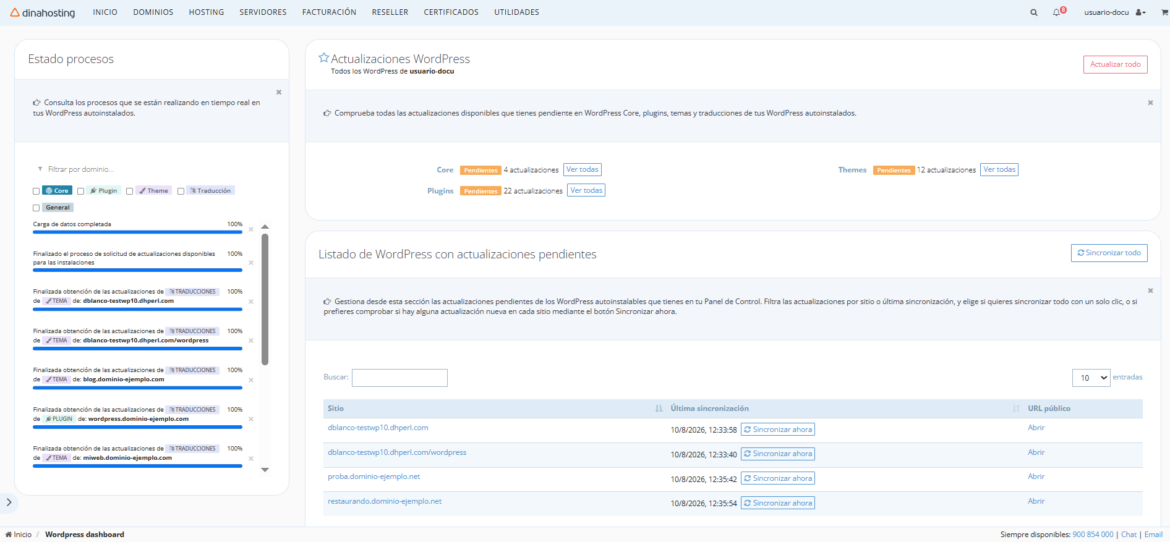The width and height of the screenshot is (1170, 542).
Task: Open the shopping cart icon
Action: pos(1163,13)
